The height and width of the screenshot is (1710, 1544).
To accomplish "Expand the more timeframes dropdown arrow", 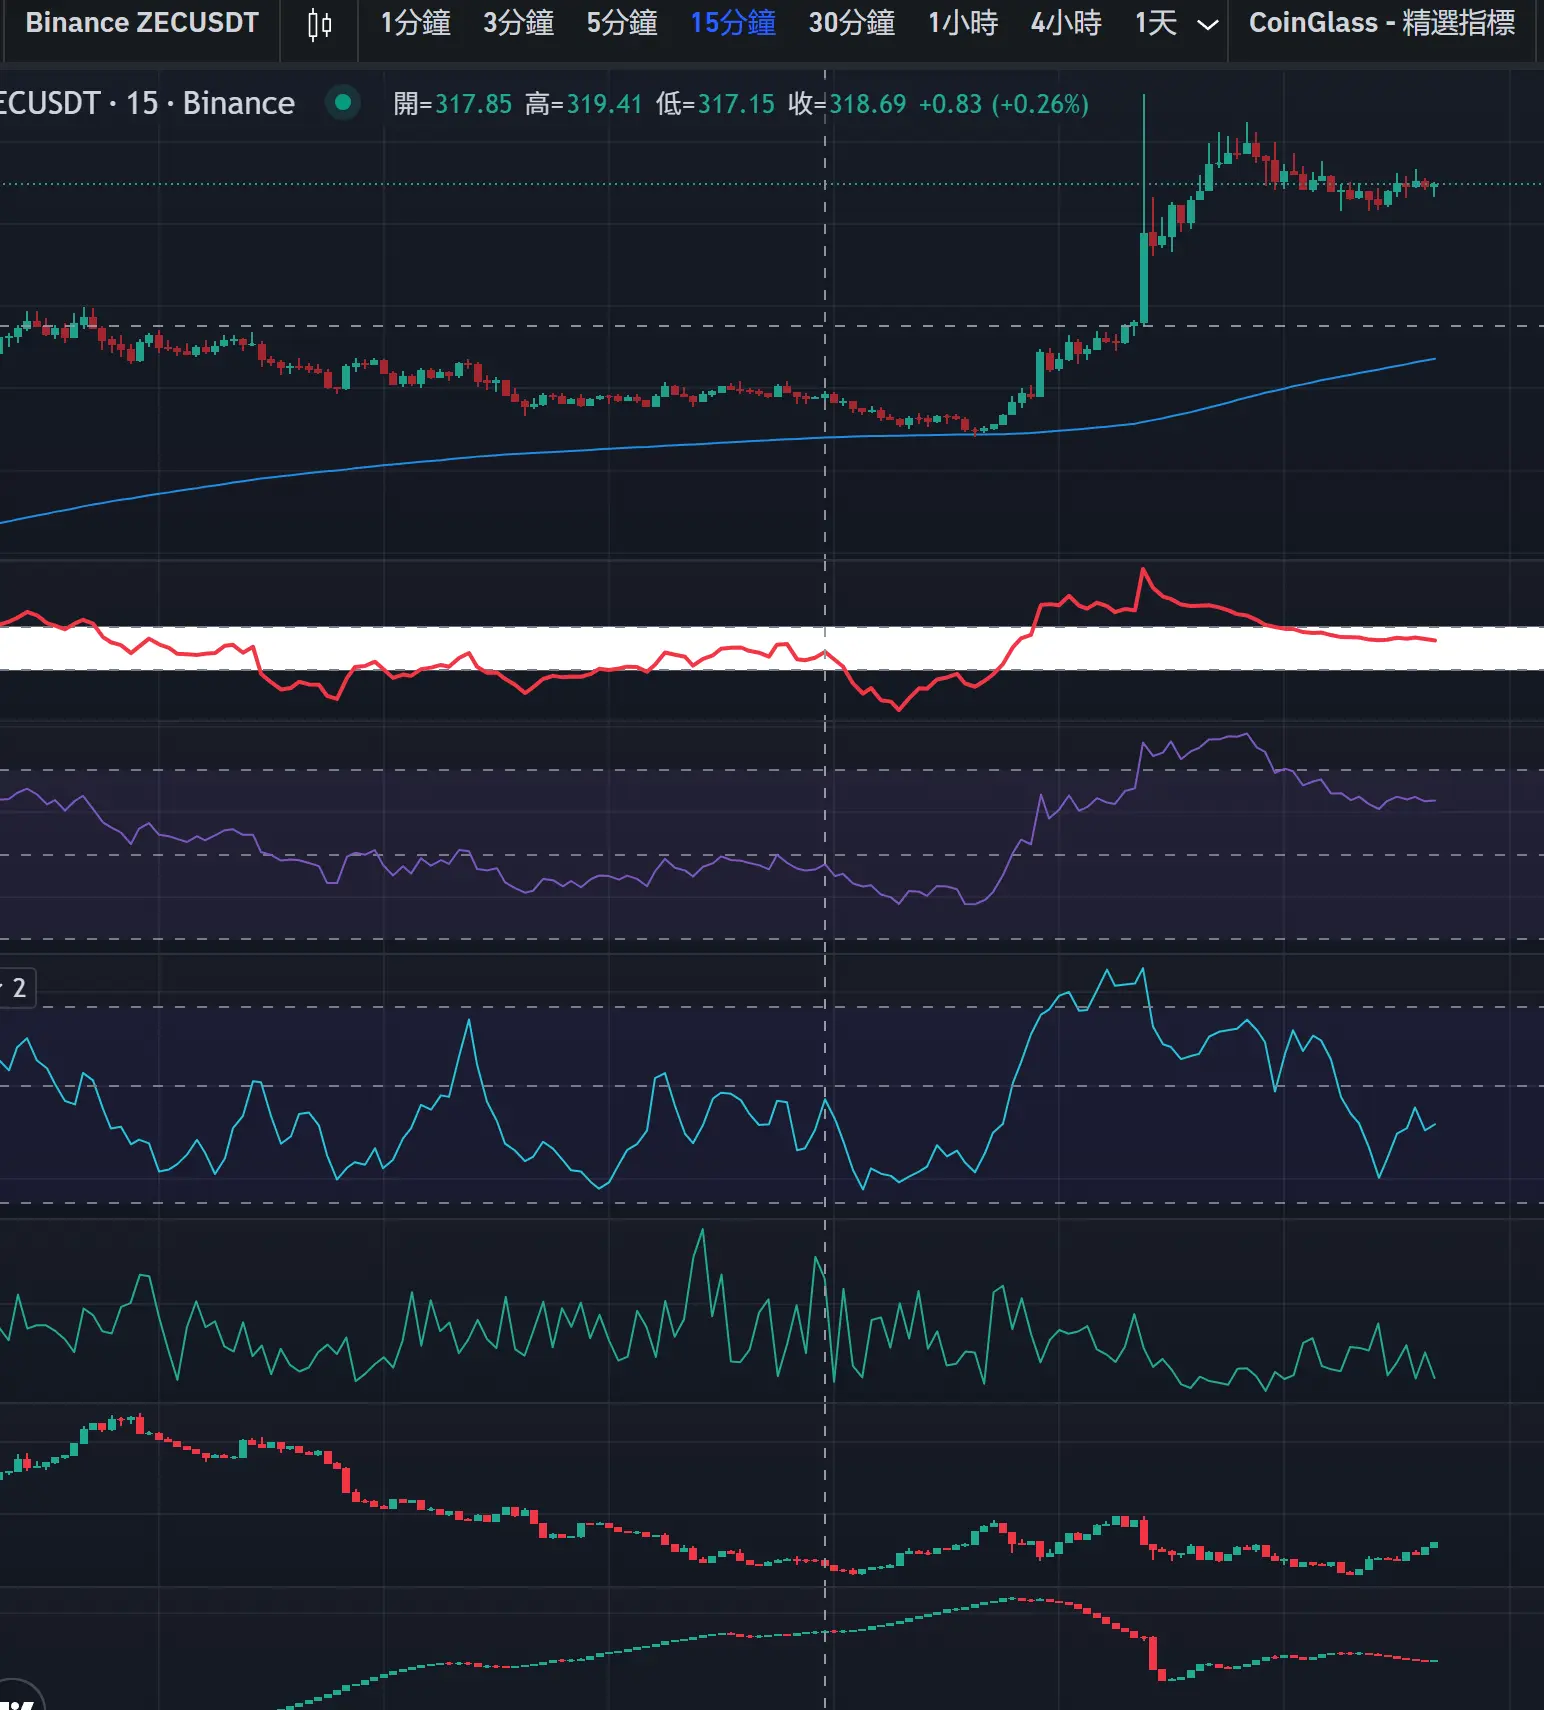I will [x=1208, y=24].
